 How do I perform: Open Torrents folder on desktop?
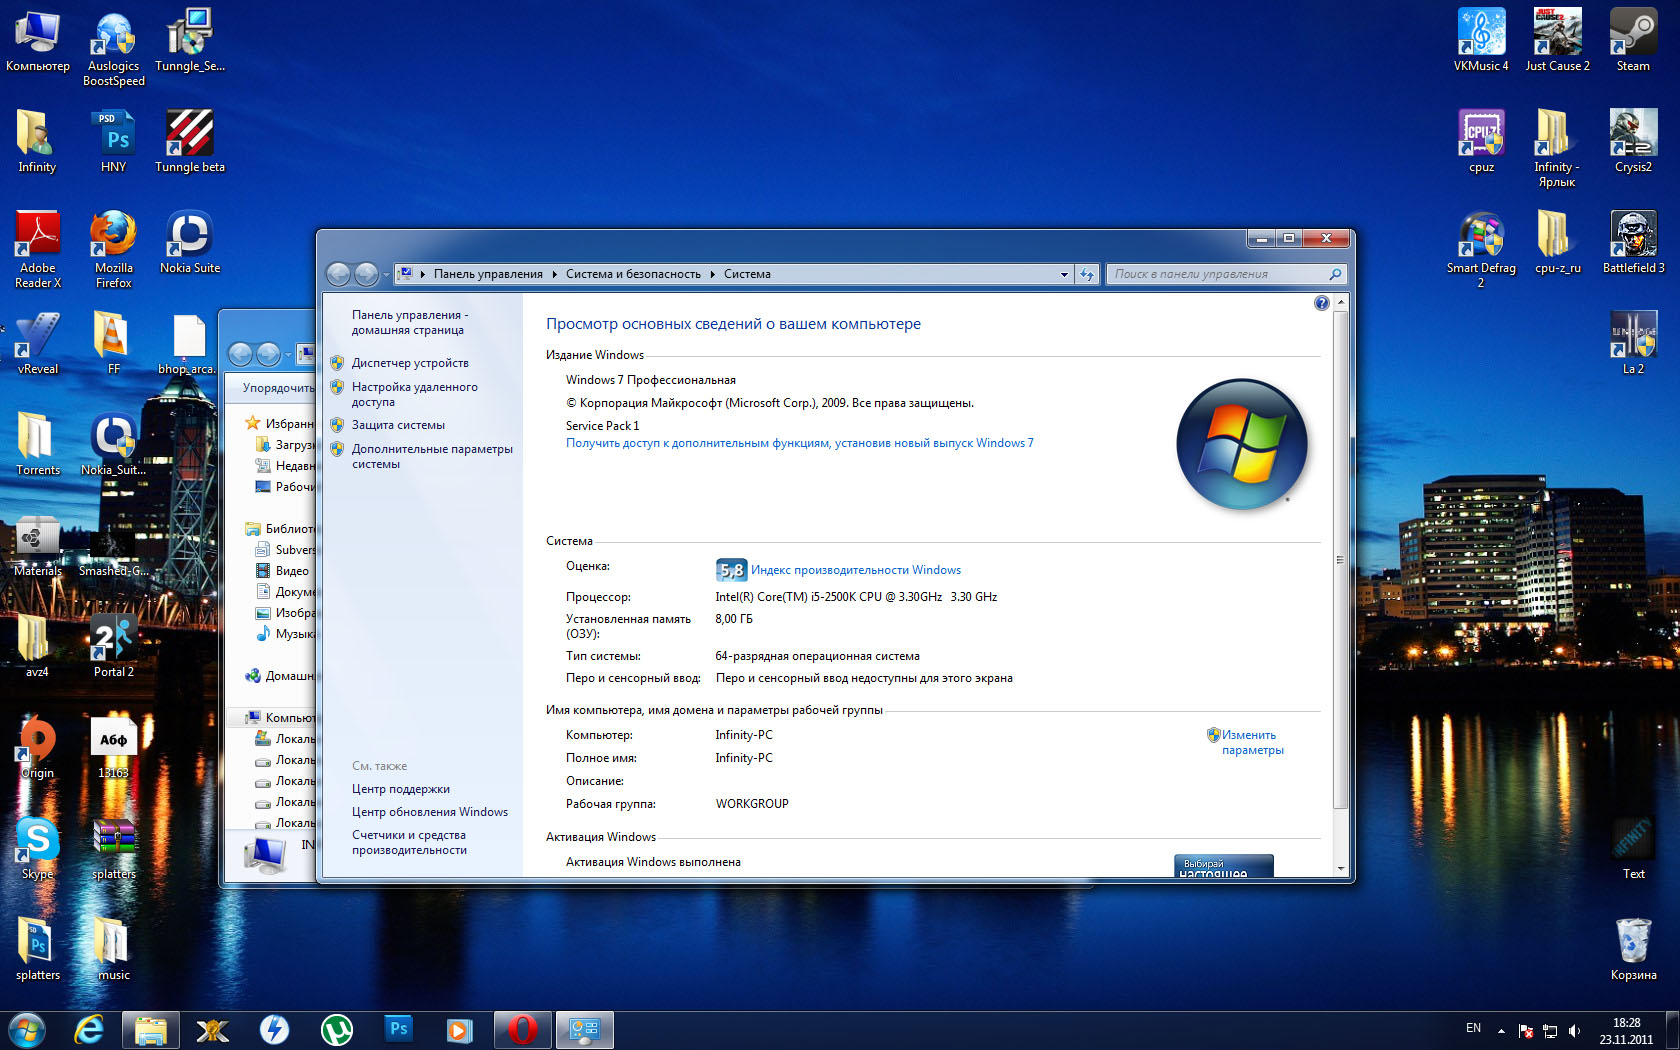tap(37, 444)
